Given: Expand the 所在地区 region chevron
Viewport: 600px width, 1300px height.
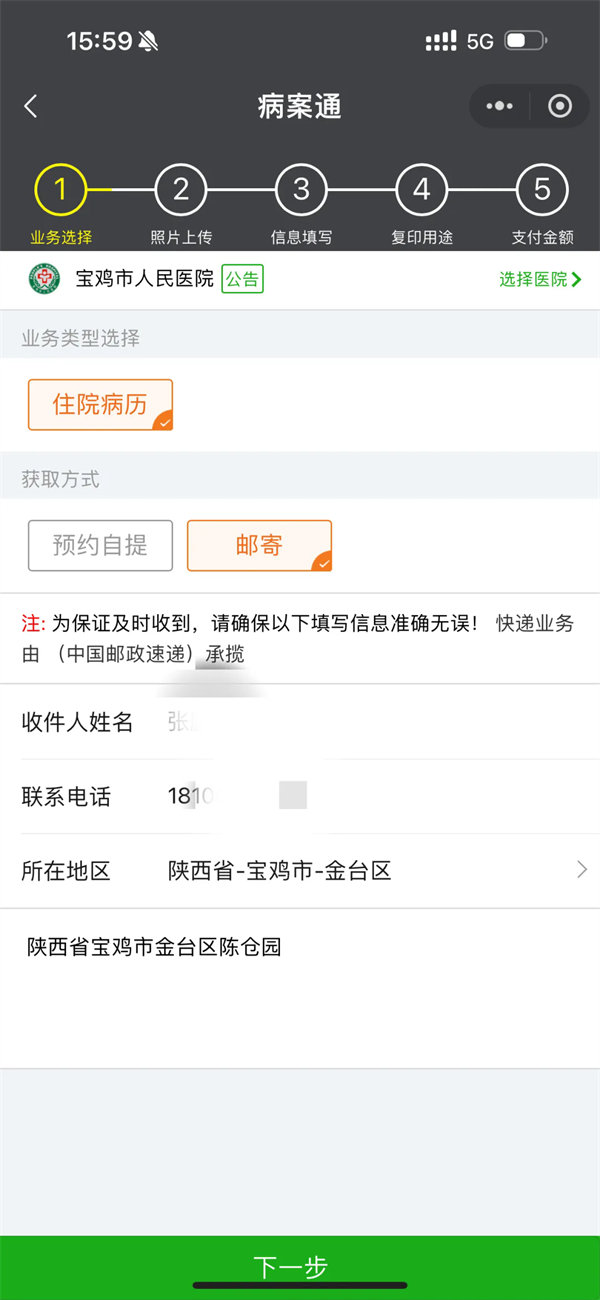Looking at the screenshot, I should pos(581,870).
